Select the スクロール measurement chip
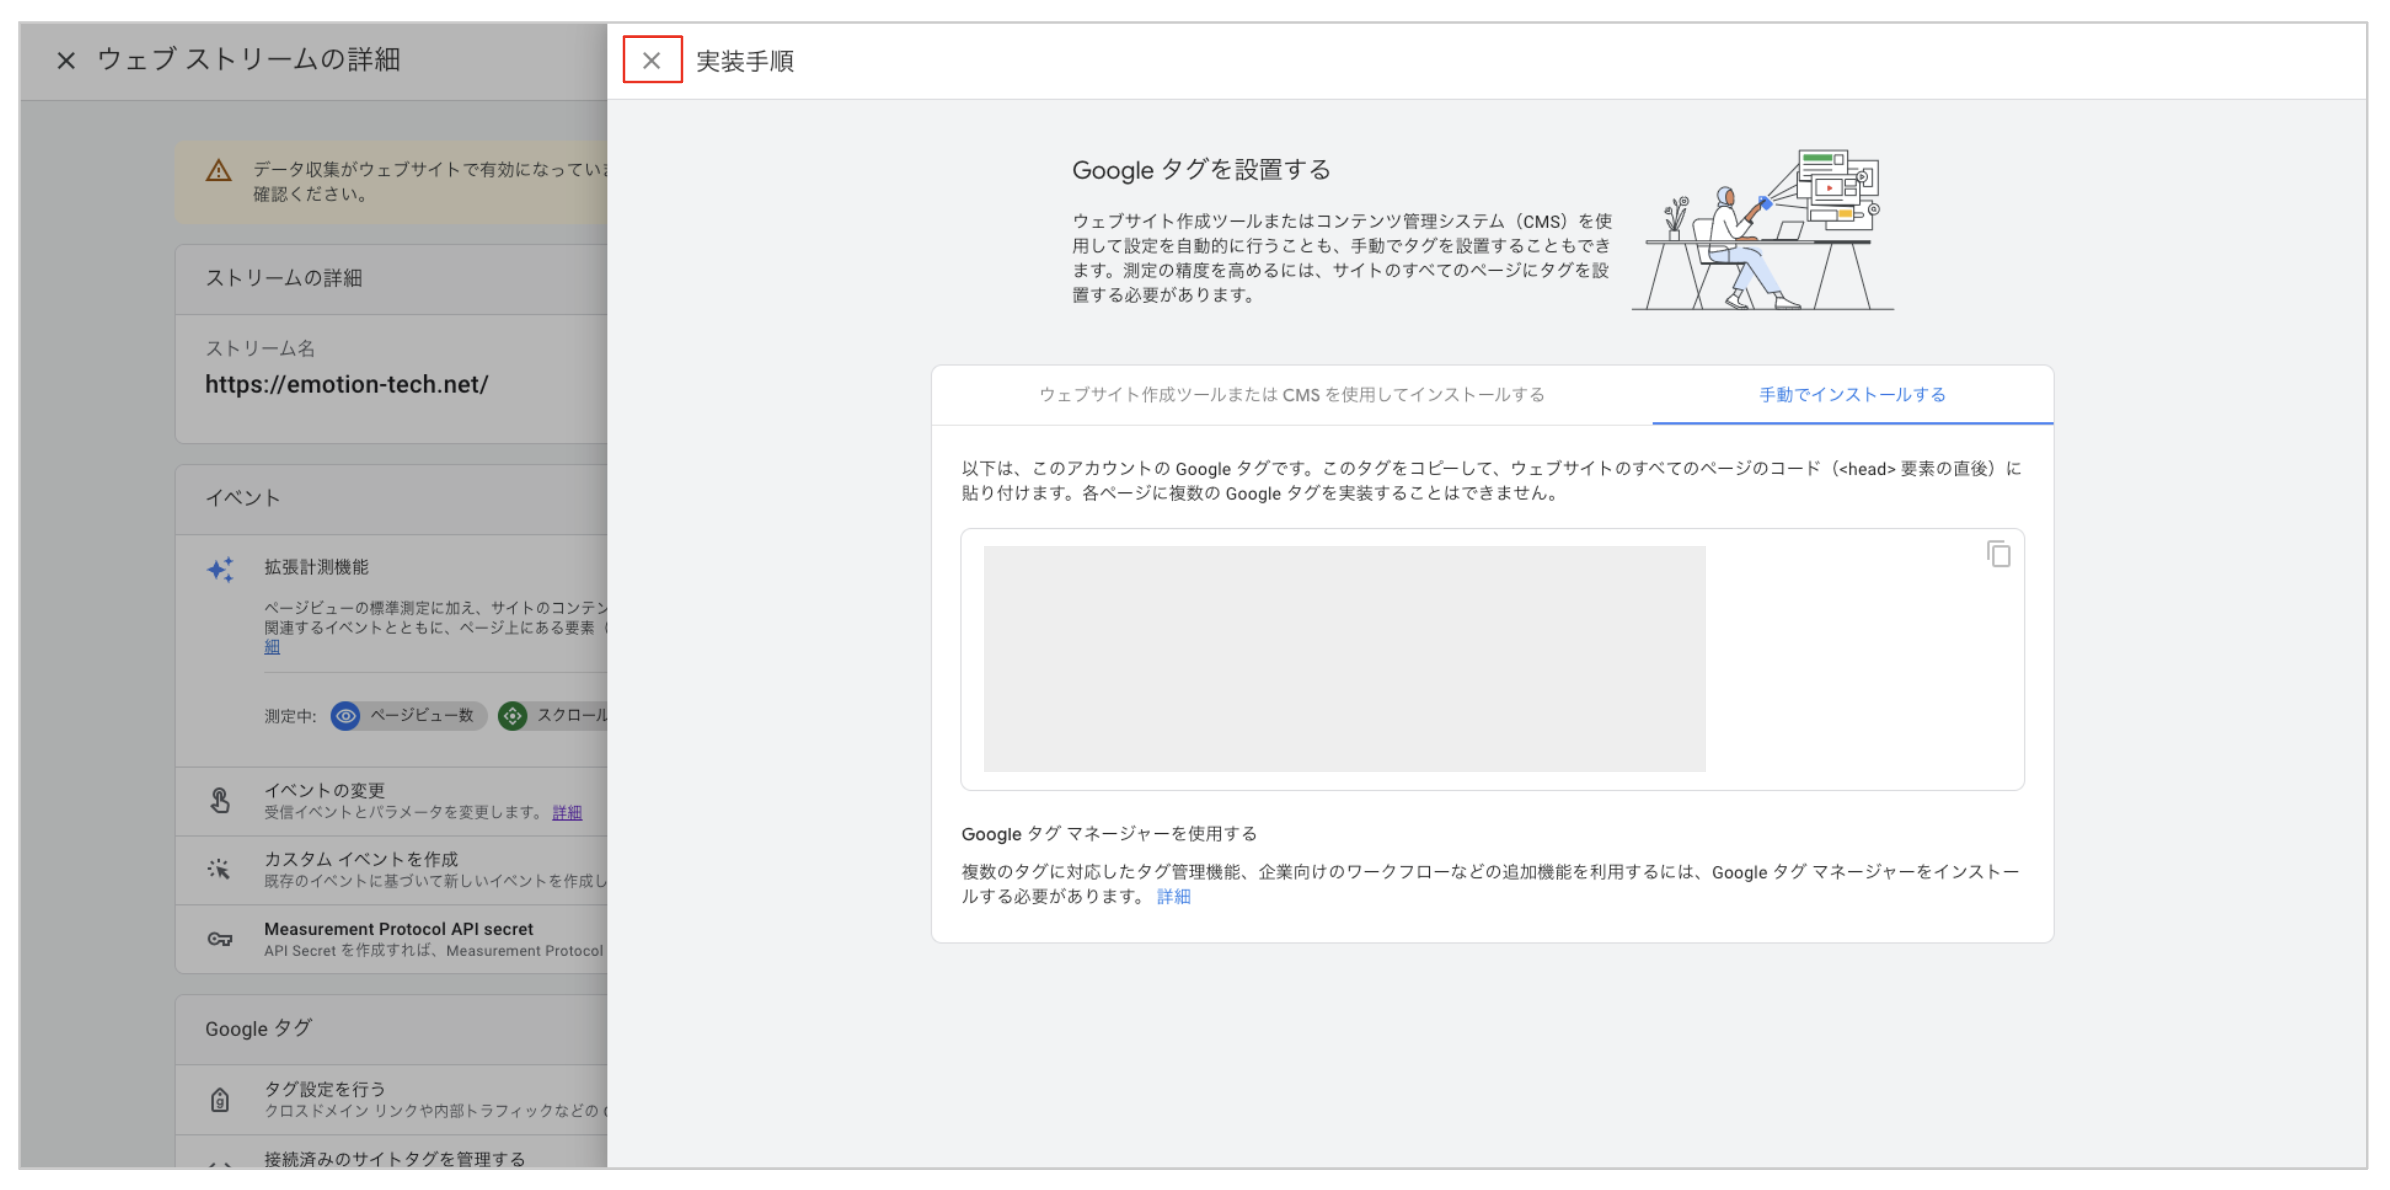Viewport: 2390px width, 1190px height. pyautogui.click(x=553, y=716)
